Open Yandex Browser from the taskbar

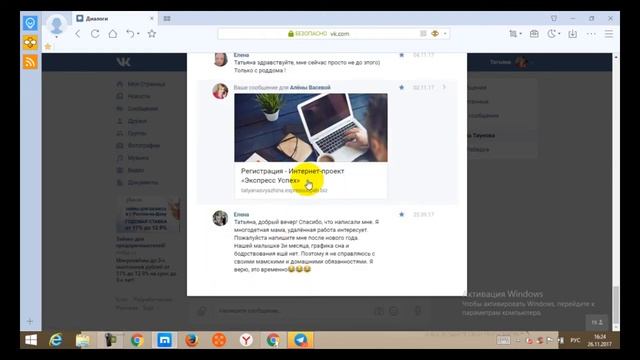click(246, 340)
